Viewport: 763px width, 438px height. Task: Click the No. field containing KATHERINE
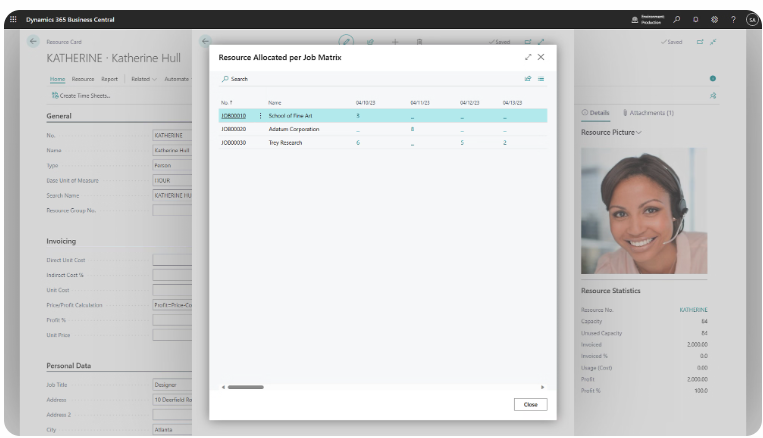pyautogui.click(x=172, y=135)
